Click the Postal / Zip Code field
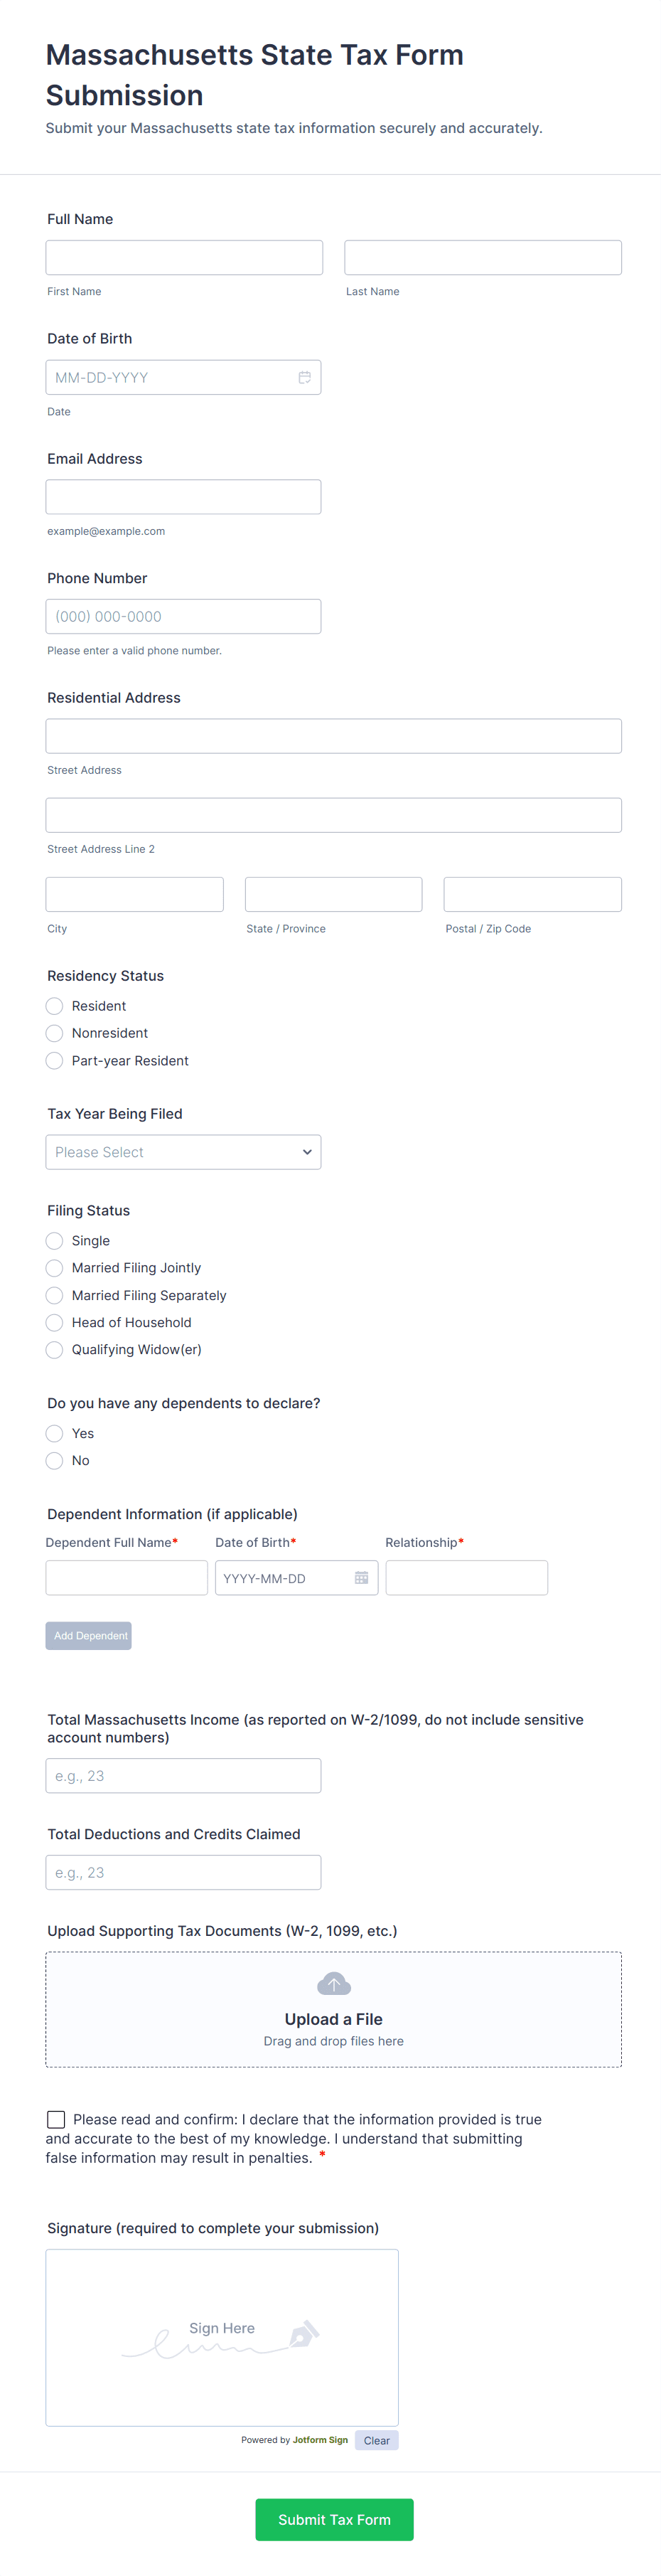Image resolution: width=661 pixels, height=2576 pixels. click(x=532, y=894)
